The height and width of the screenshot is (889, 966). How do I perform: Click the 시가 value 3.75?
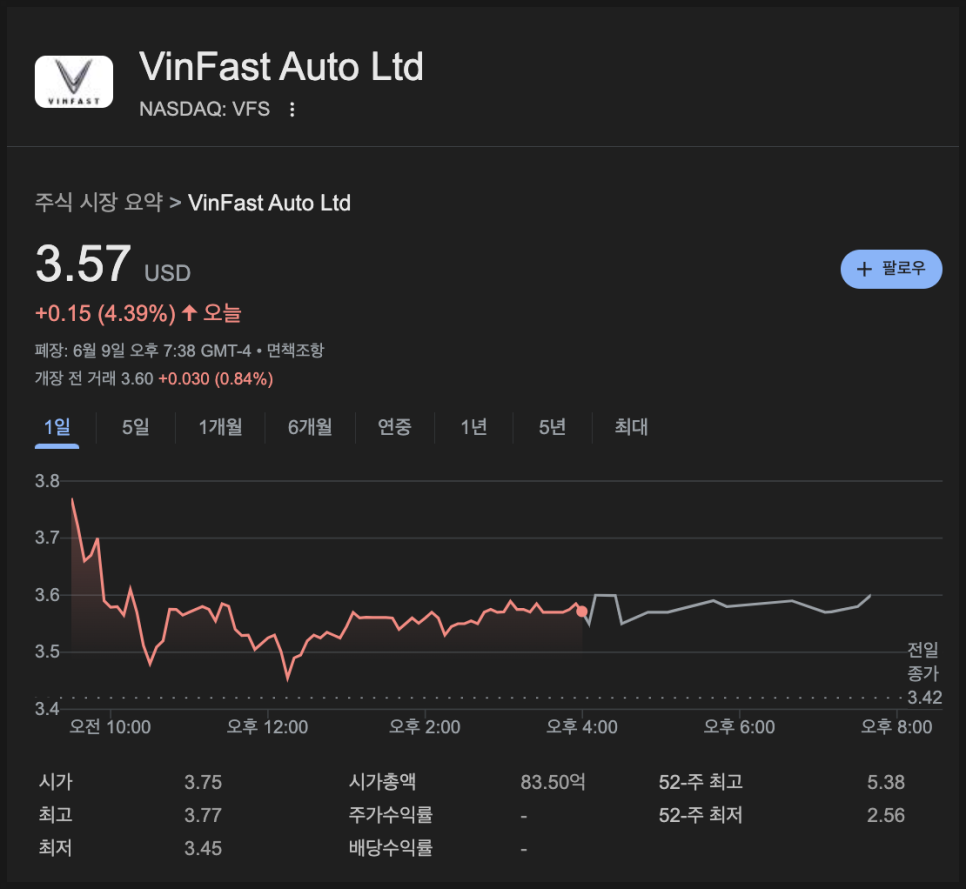(x=203, y=782)
